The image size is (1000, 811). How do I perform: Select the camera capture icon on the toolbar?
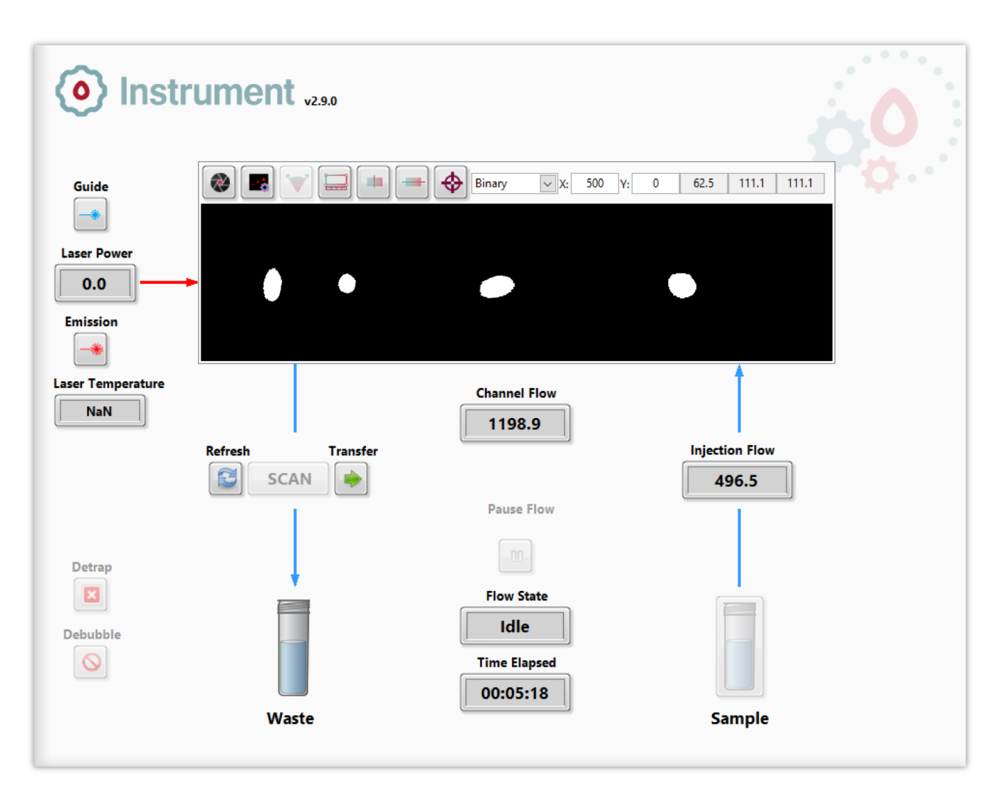(219, 182)
